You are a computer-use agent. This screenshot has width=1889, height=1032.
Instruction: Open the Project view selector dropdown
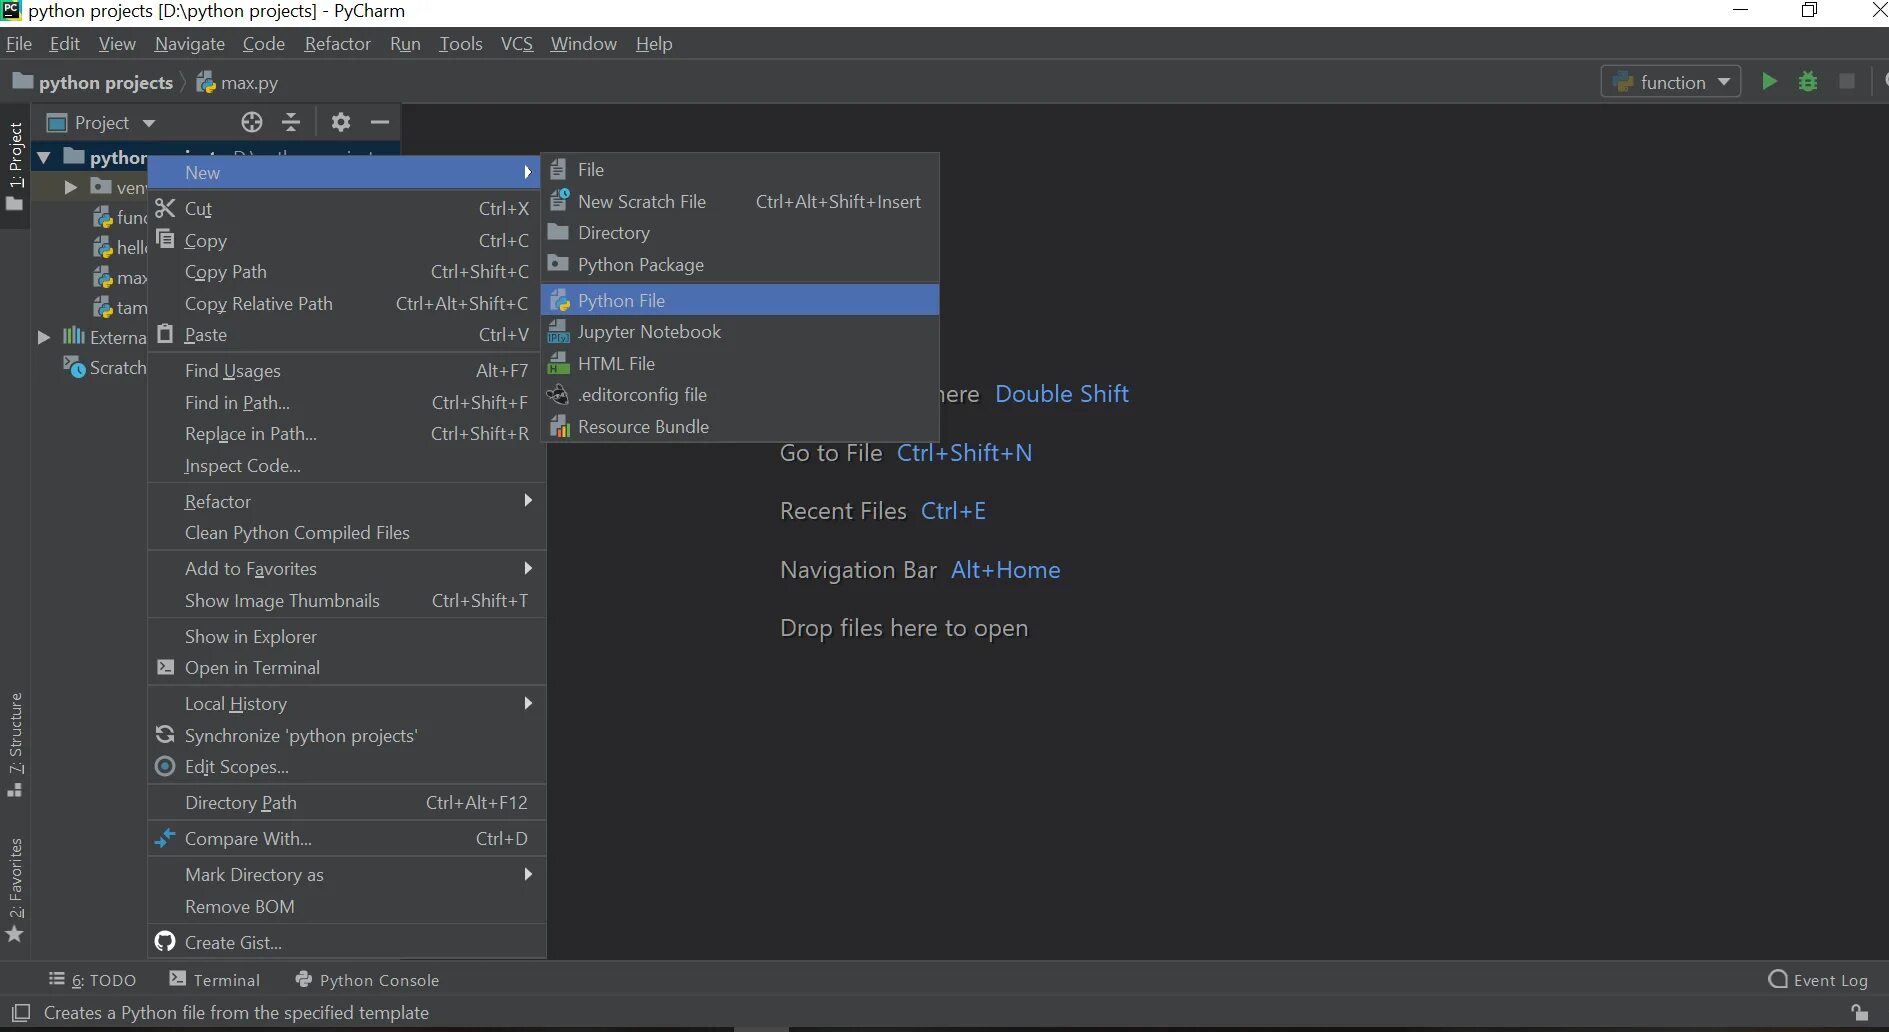pyautogui.click(x=102, y=122)
